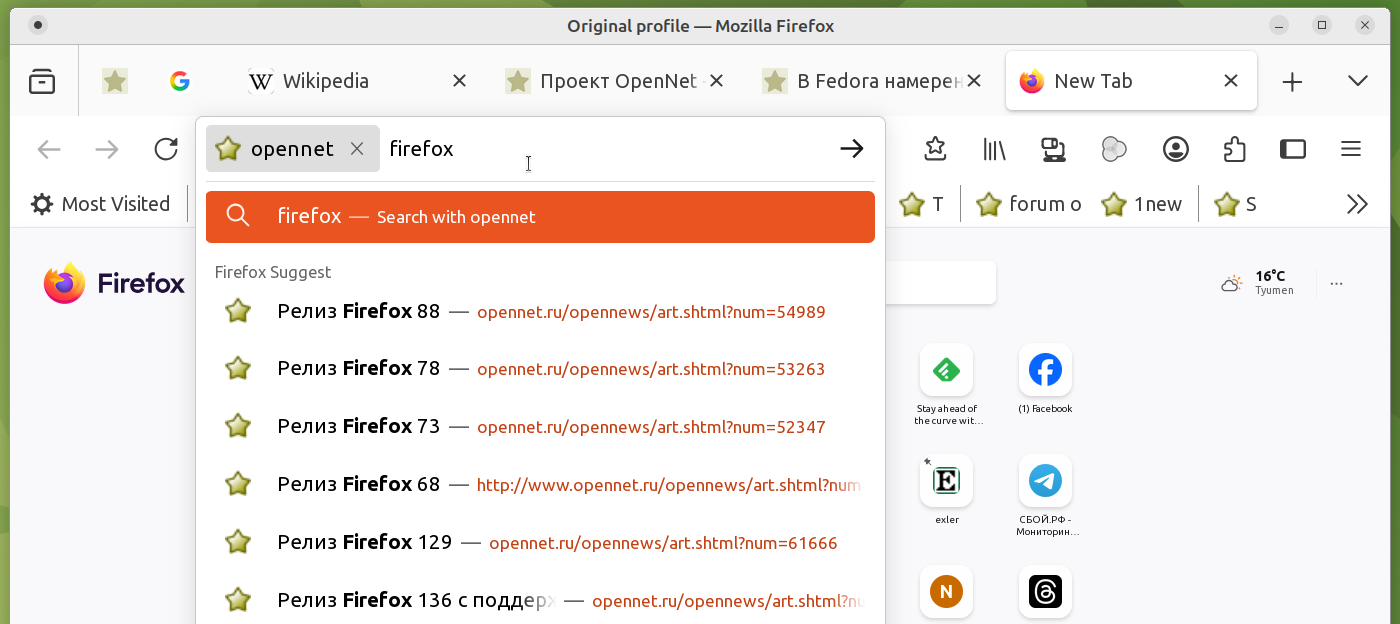Open suggestion Релиз Firefox 136 с поддерж
The image size is (1400, 624).
[x=540, y=601]
